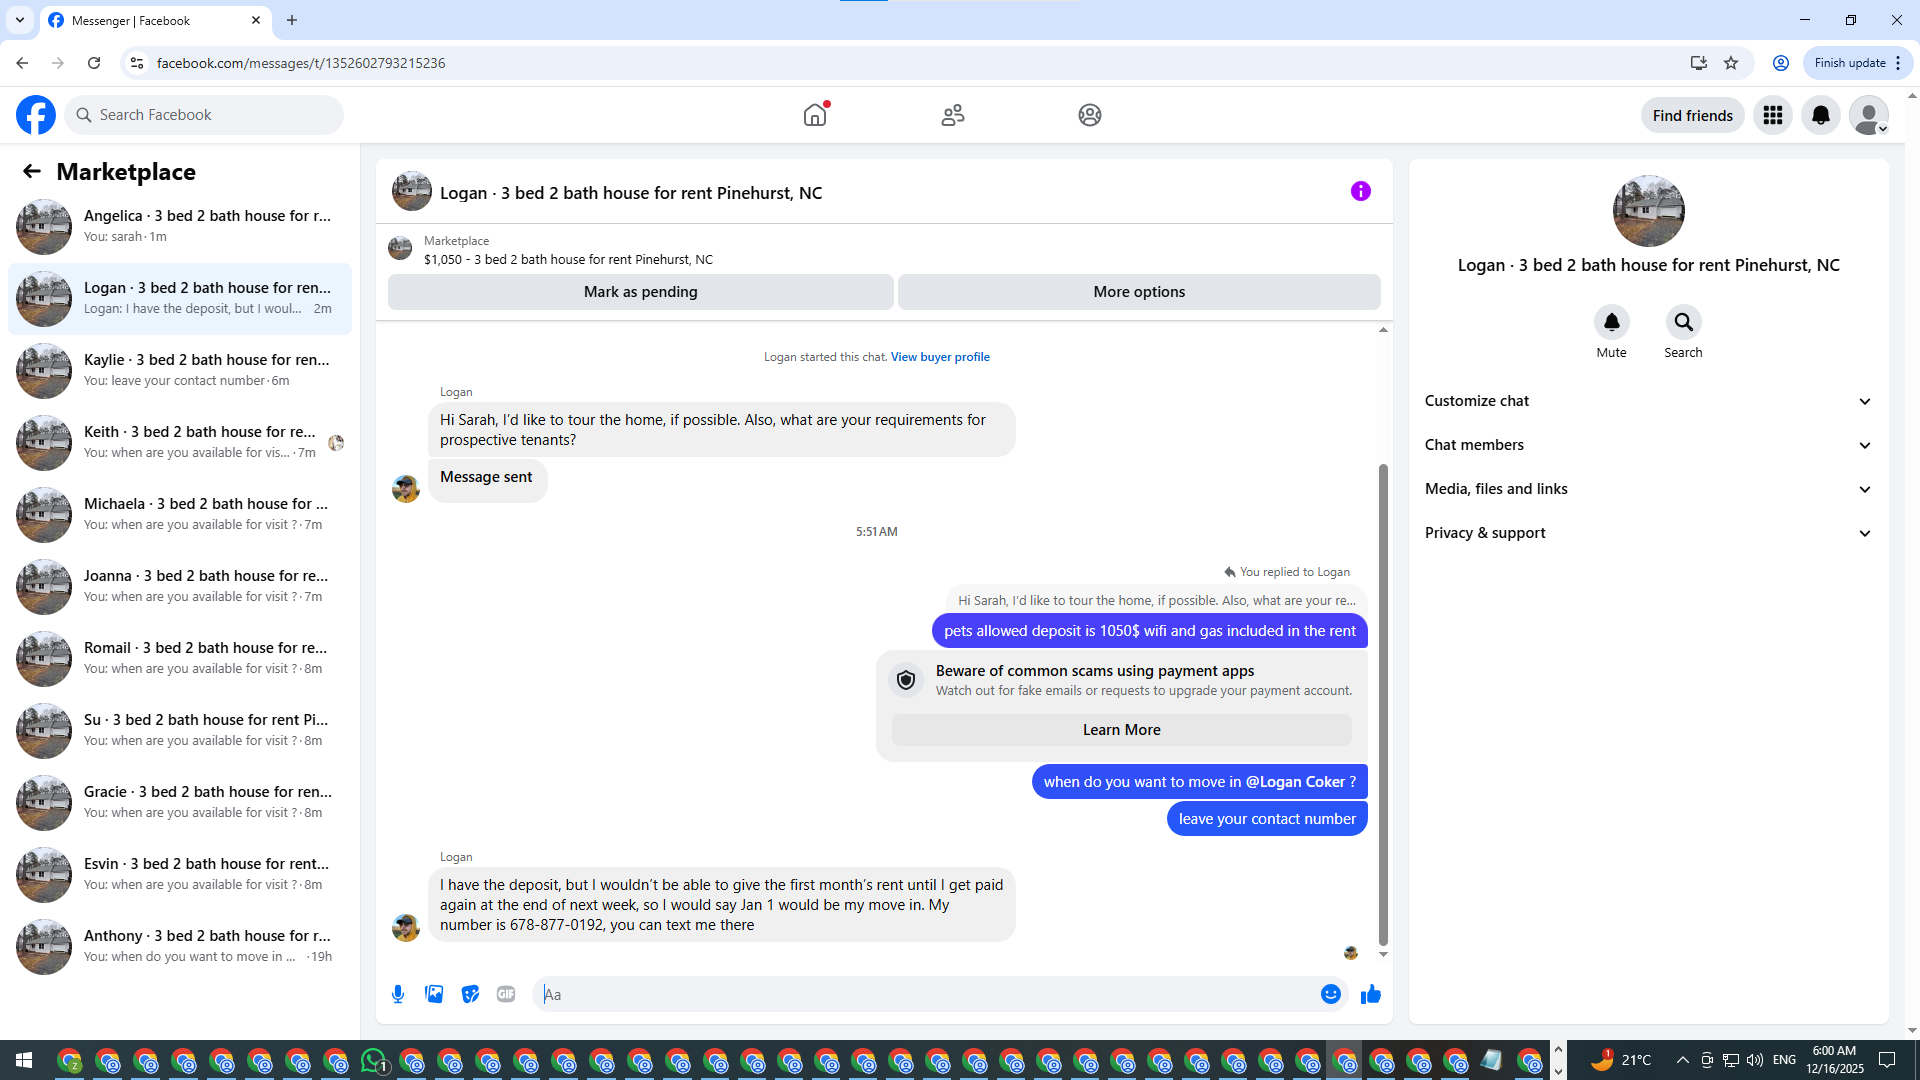Click the chat scrollbar down arrow
Image resolution: width=1920 pixels, height=1080 pixels.
click(1383, 955)
